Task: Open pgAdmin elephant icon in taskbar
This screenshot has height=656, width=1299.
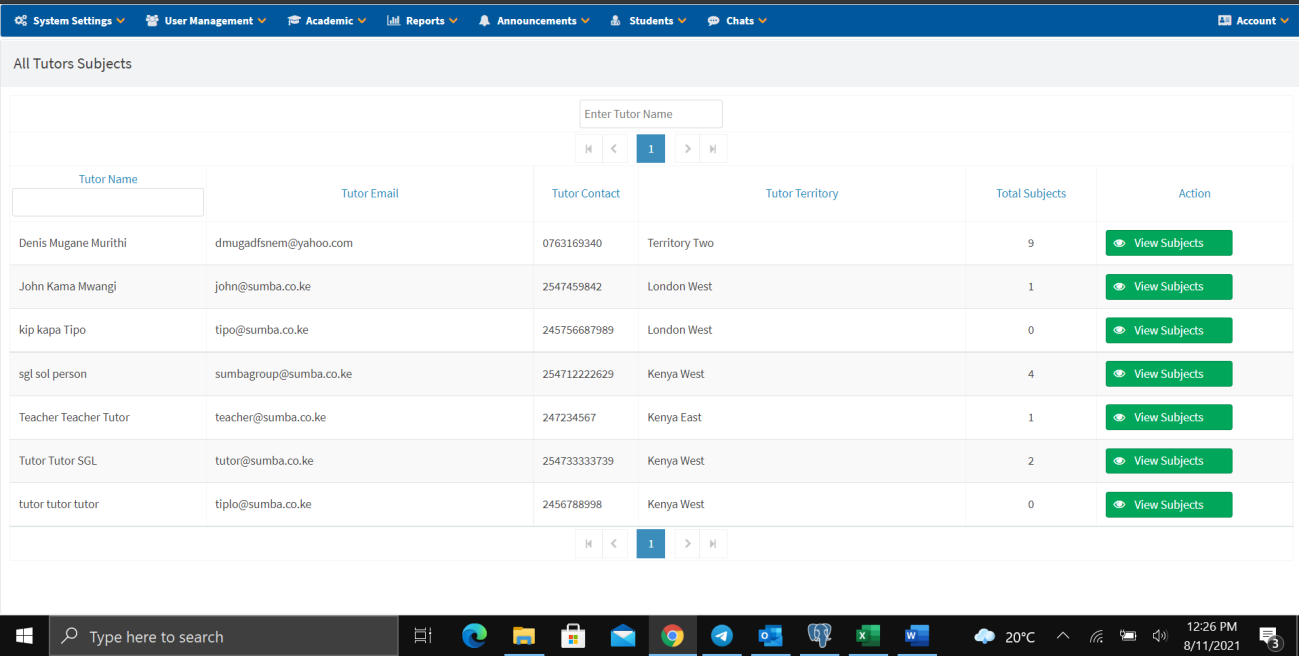Action: coord(819,636)
